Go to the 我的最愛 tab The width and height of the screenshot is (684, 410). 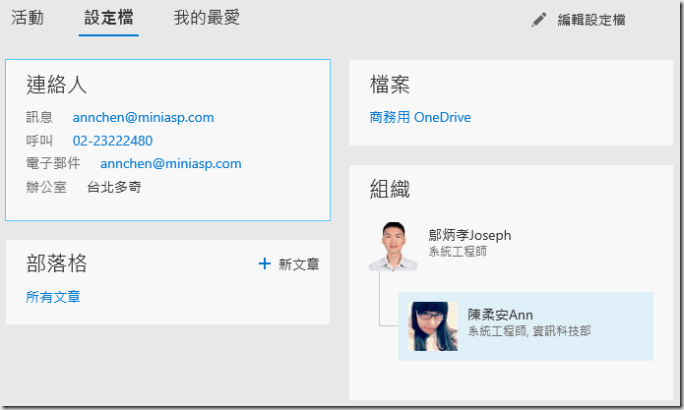[x=206, y=18]
